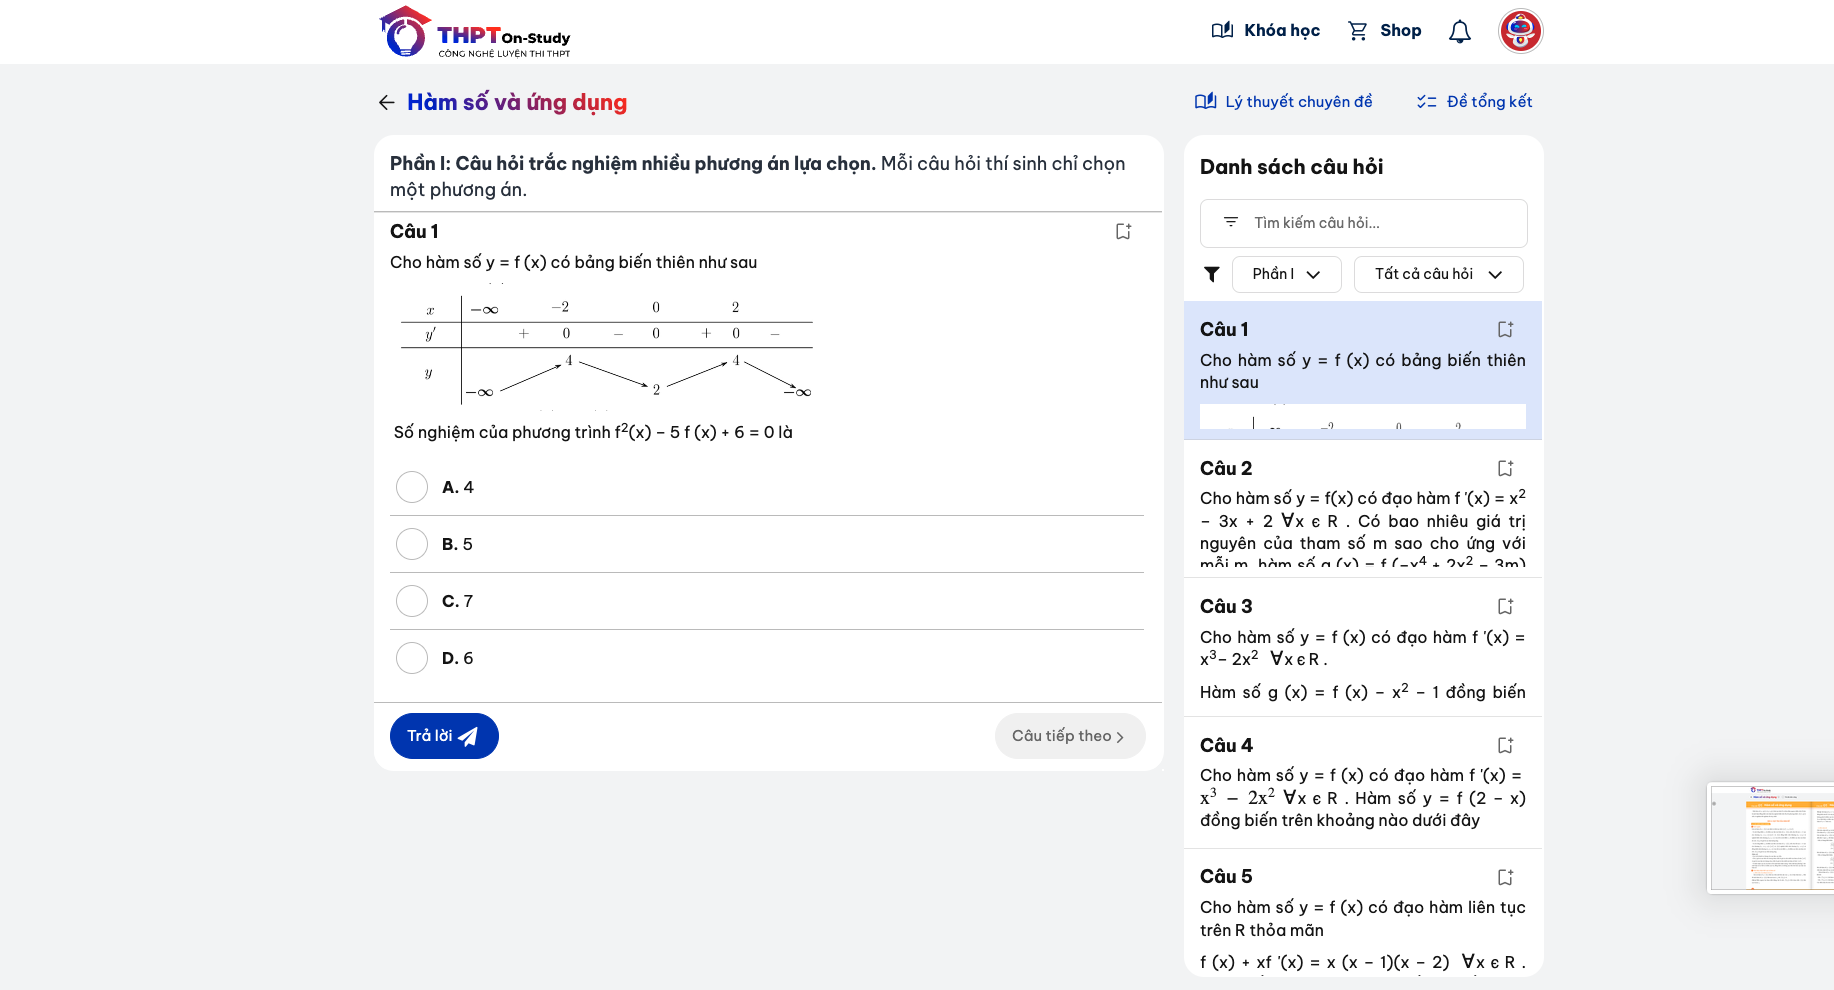Go to next question via Câu tiếp theo
The height and width of the screenshot is (990, 1834).
pyautogui.click(x=1069, y=736)
